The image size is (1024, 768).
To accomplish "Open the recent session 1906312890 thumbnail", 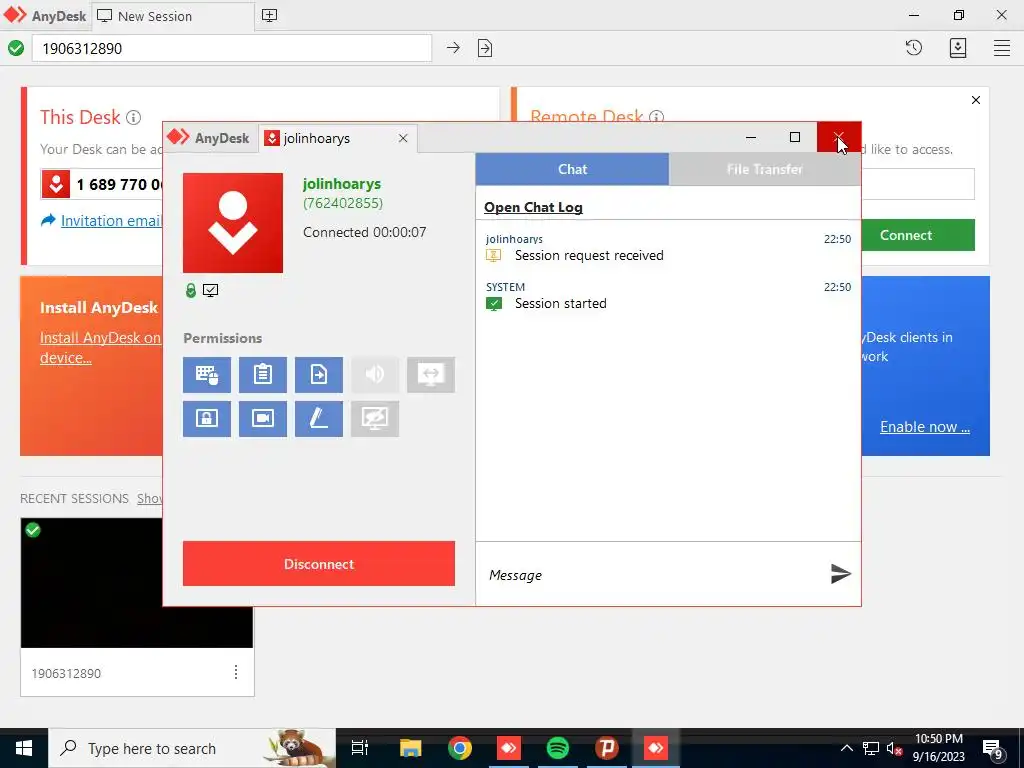I will (136, 583).
